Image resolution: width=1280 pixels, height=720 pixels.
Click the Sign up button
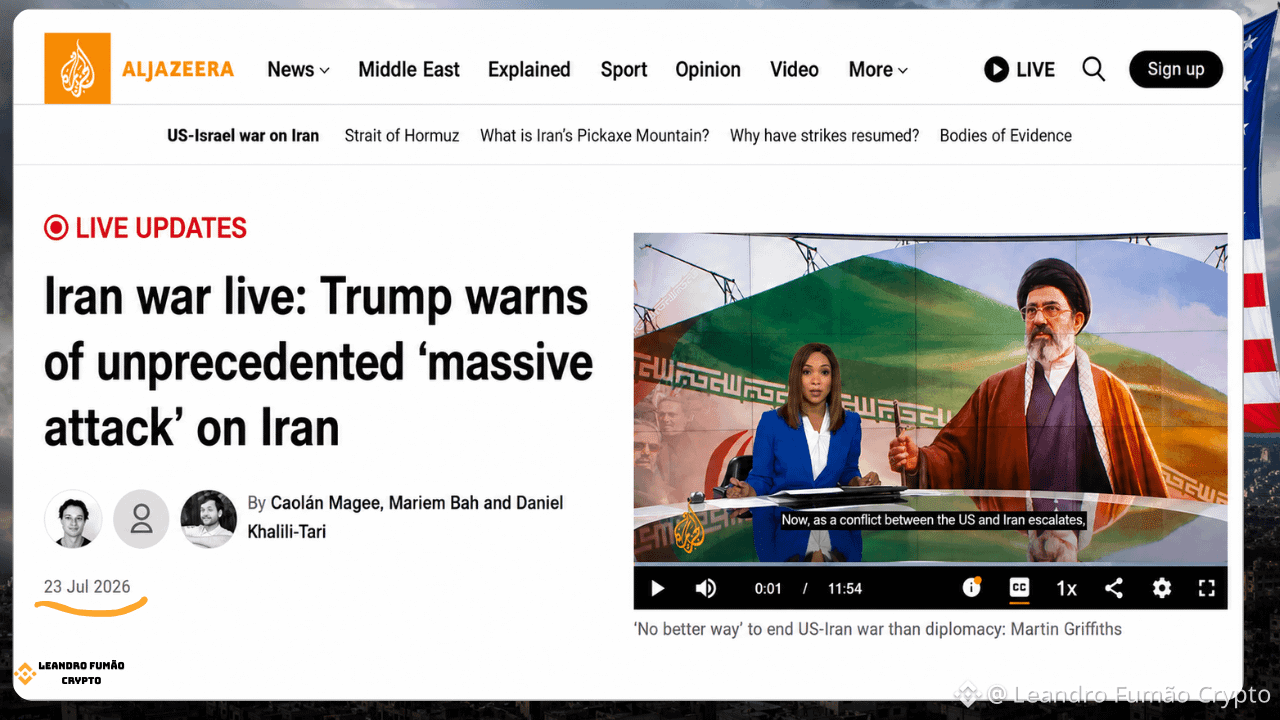pyautogui.click(x=1176, y=69)
